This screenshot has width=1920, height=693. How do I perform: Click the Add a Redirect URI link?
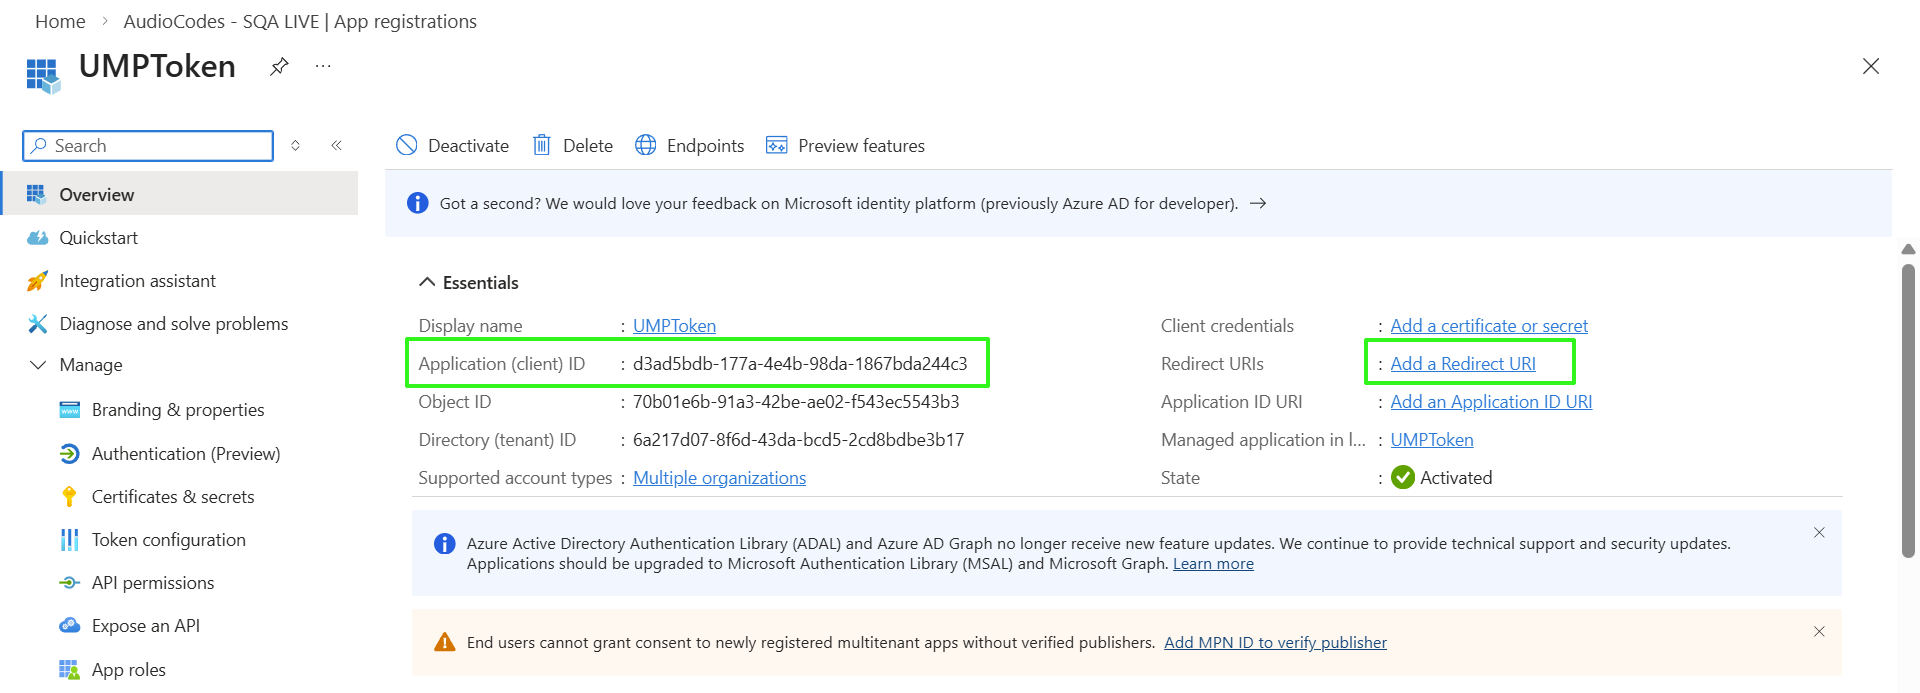[x=1463, y=364]
